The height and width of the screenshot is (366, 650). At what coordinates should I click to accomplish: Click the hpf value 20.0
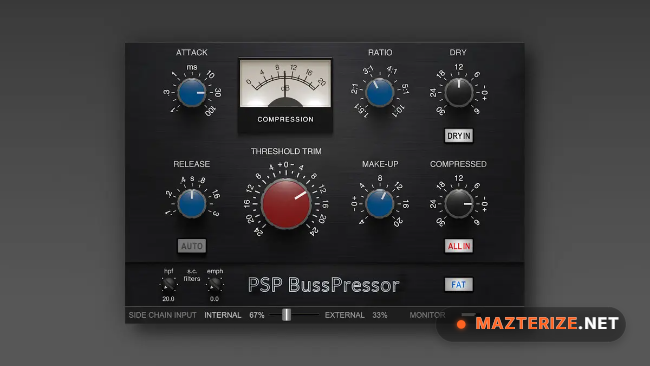[168, 298]
